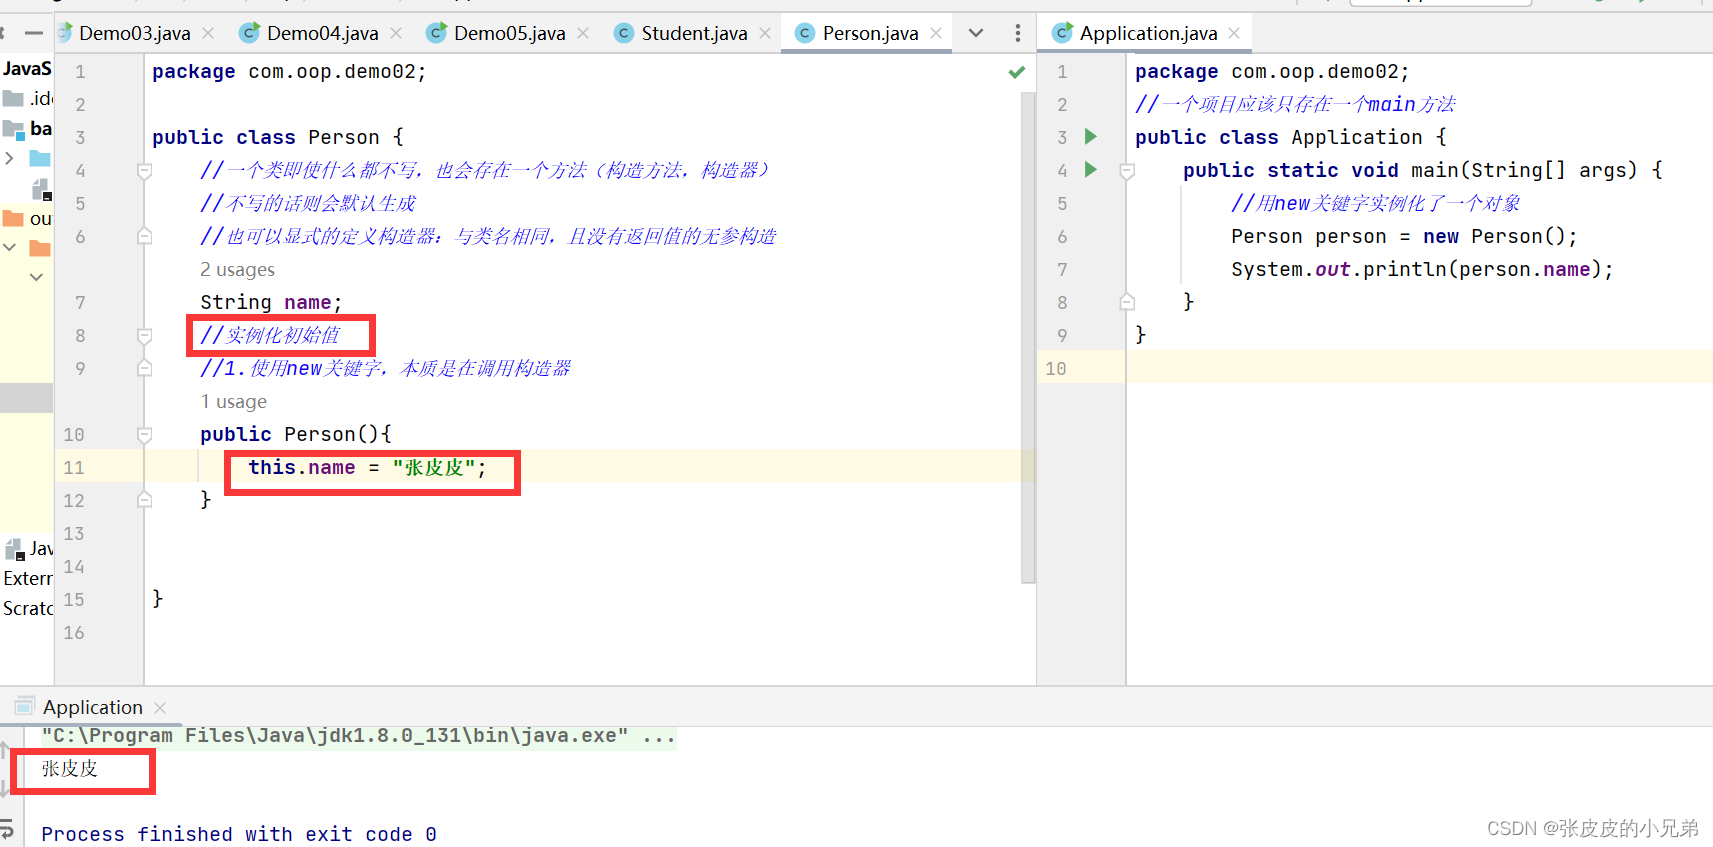Image resolution: width=1713 pixels, height=847 pixels.
Task: Select External Libraries in project tree
Action: [28, 578]
